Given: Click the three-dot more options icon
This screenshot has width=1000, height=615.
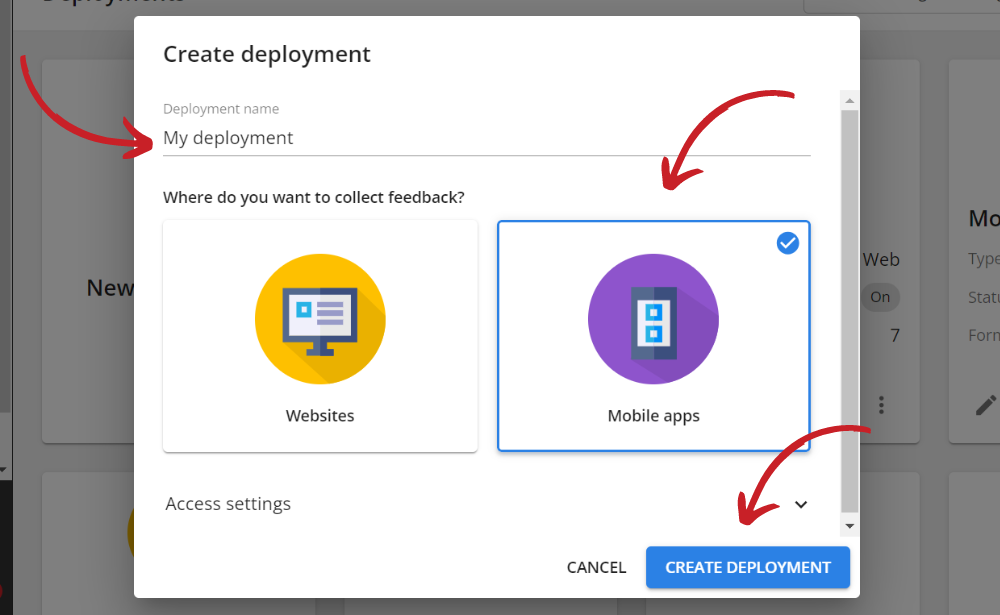Looking at the screenshot, I should tap(881, 405).
